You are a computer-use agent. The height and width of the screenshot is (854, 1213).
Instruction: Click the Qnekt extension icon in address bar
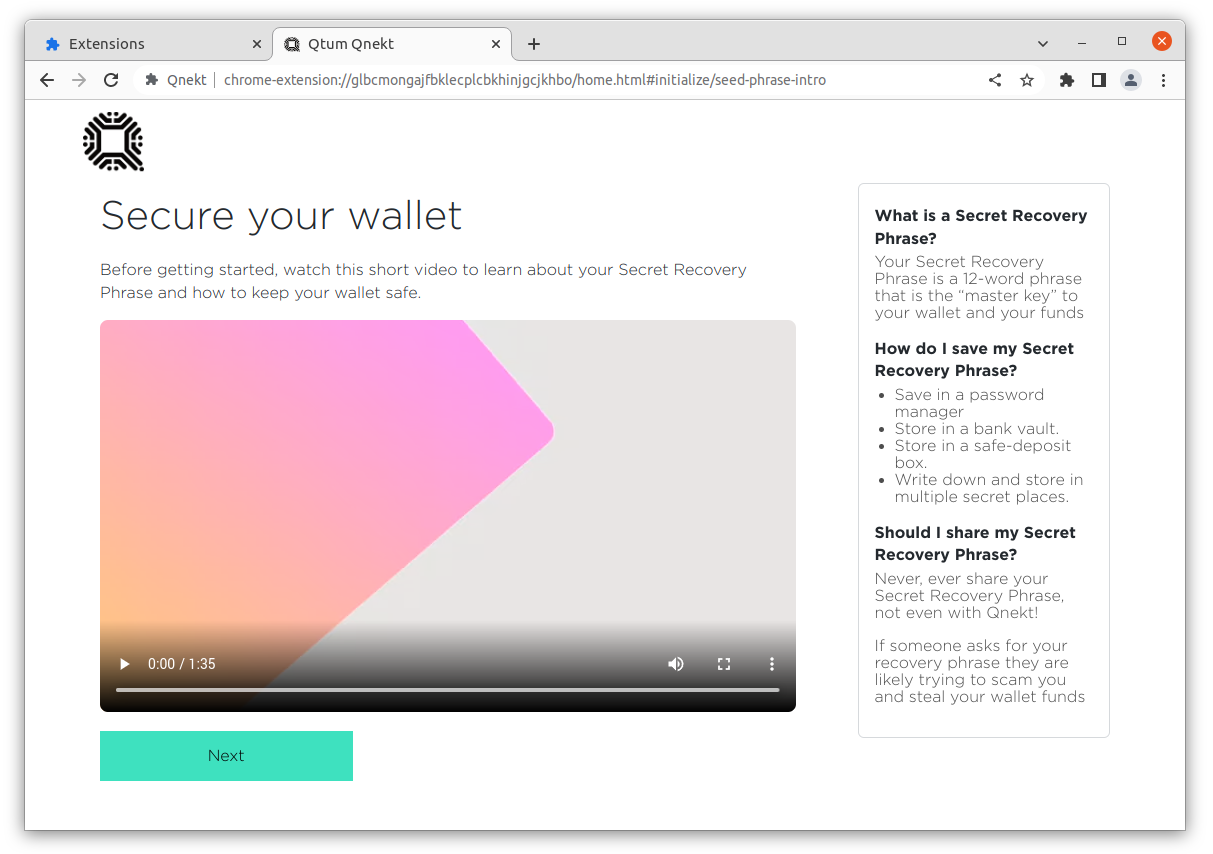pyautogui.click(x=152, y=80)
